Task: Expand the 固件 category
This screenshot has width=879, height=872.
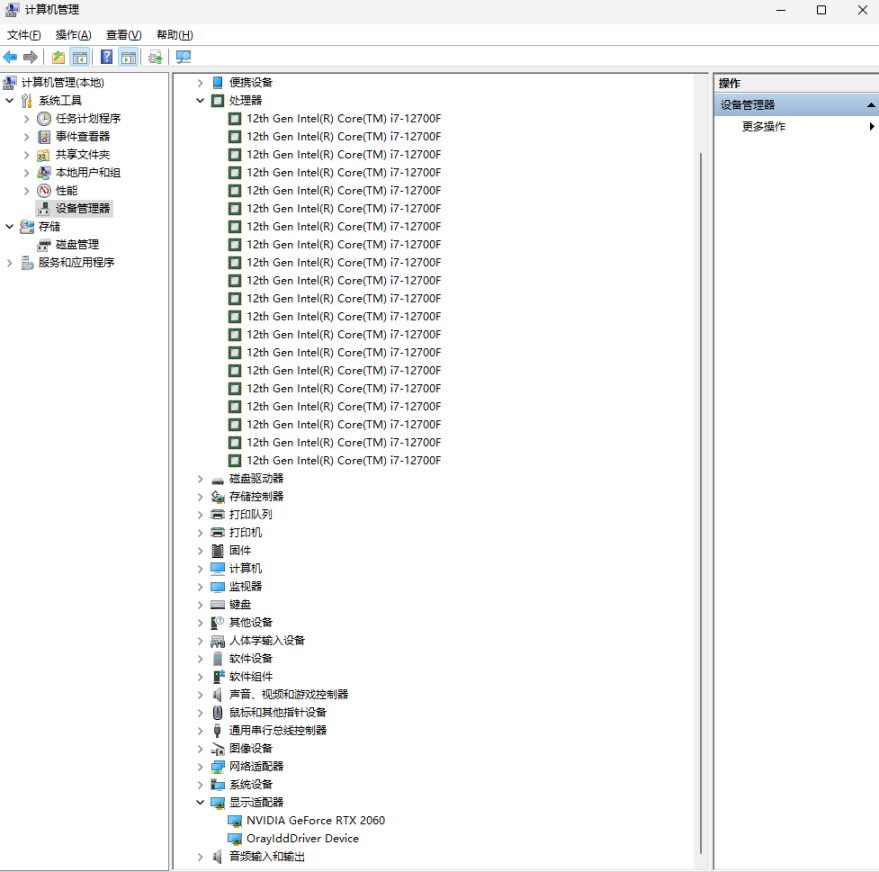Action: tap(200, 550)
